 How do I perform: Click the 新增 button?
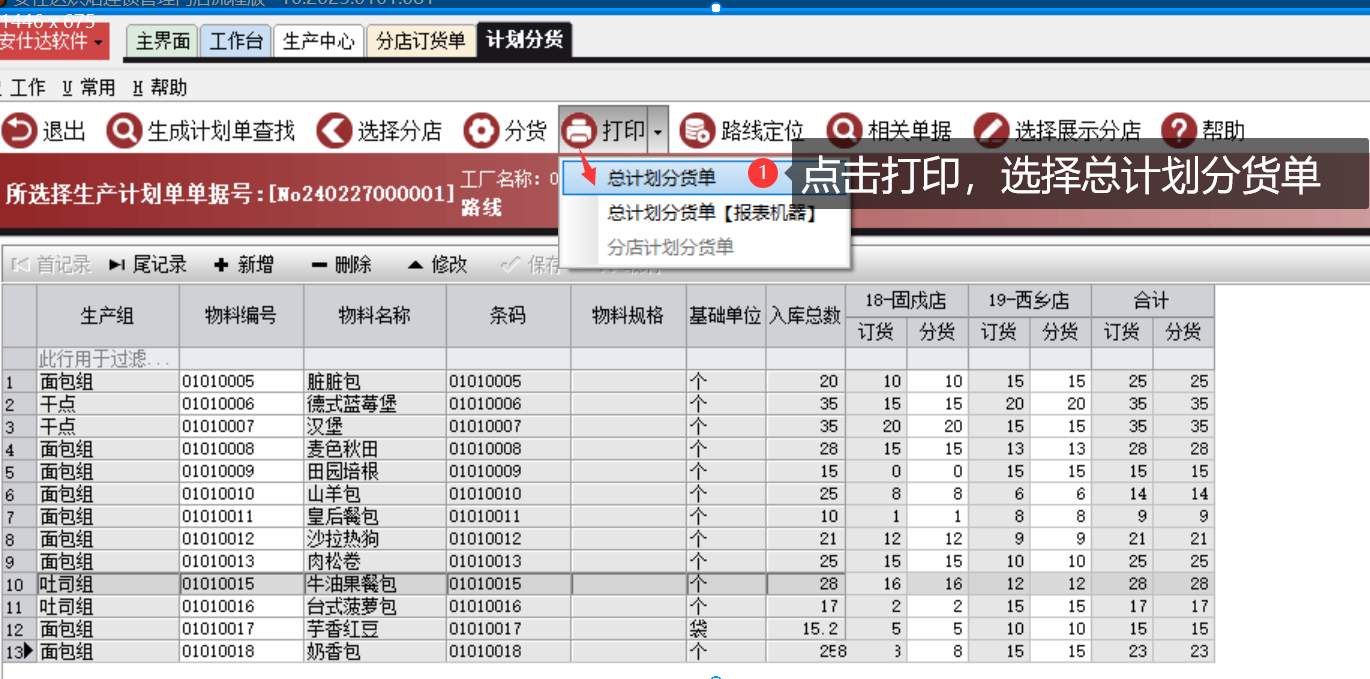point(244,265)
